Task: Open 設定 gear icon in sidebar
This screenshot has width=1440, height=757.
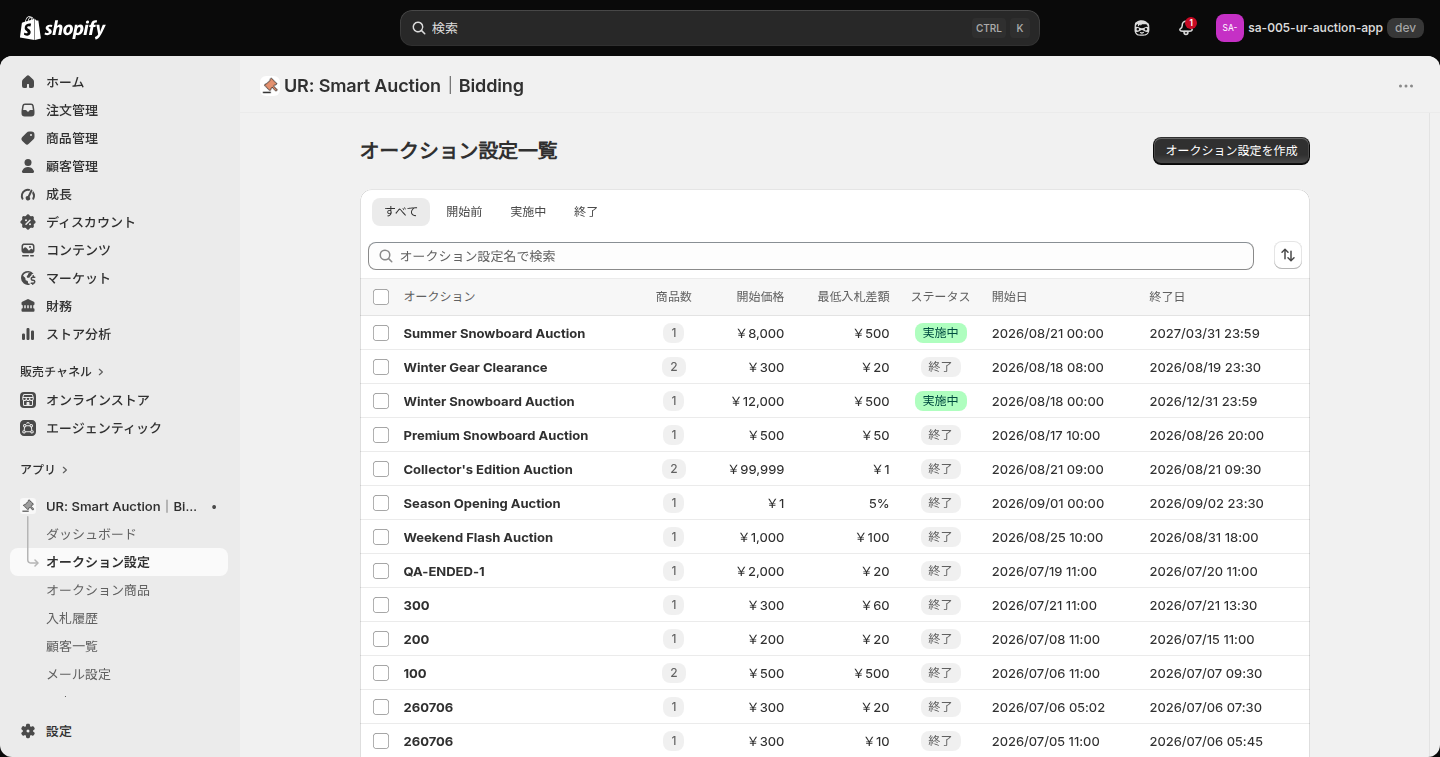Action: tap(28, 731)
